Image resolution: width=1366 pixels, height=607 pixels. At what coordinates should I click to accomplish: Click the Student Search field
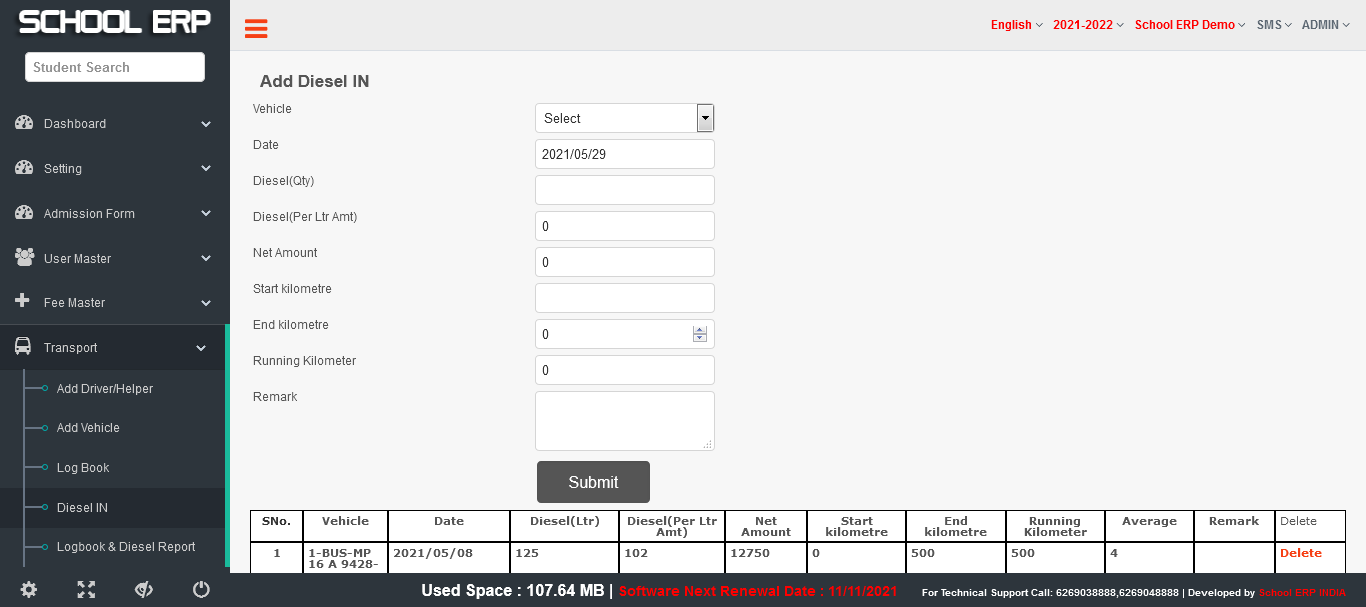pyautogui.click(x=115, y=67)
